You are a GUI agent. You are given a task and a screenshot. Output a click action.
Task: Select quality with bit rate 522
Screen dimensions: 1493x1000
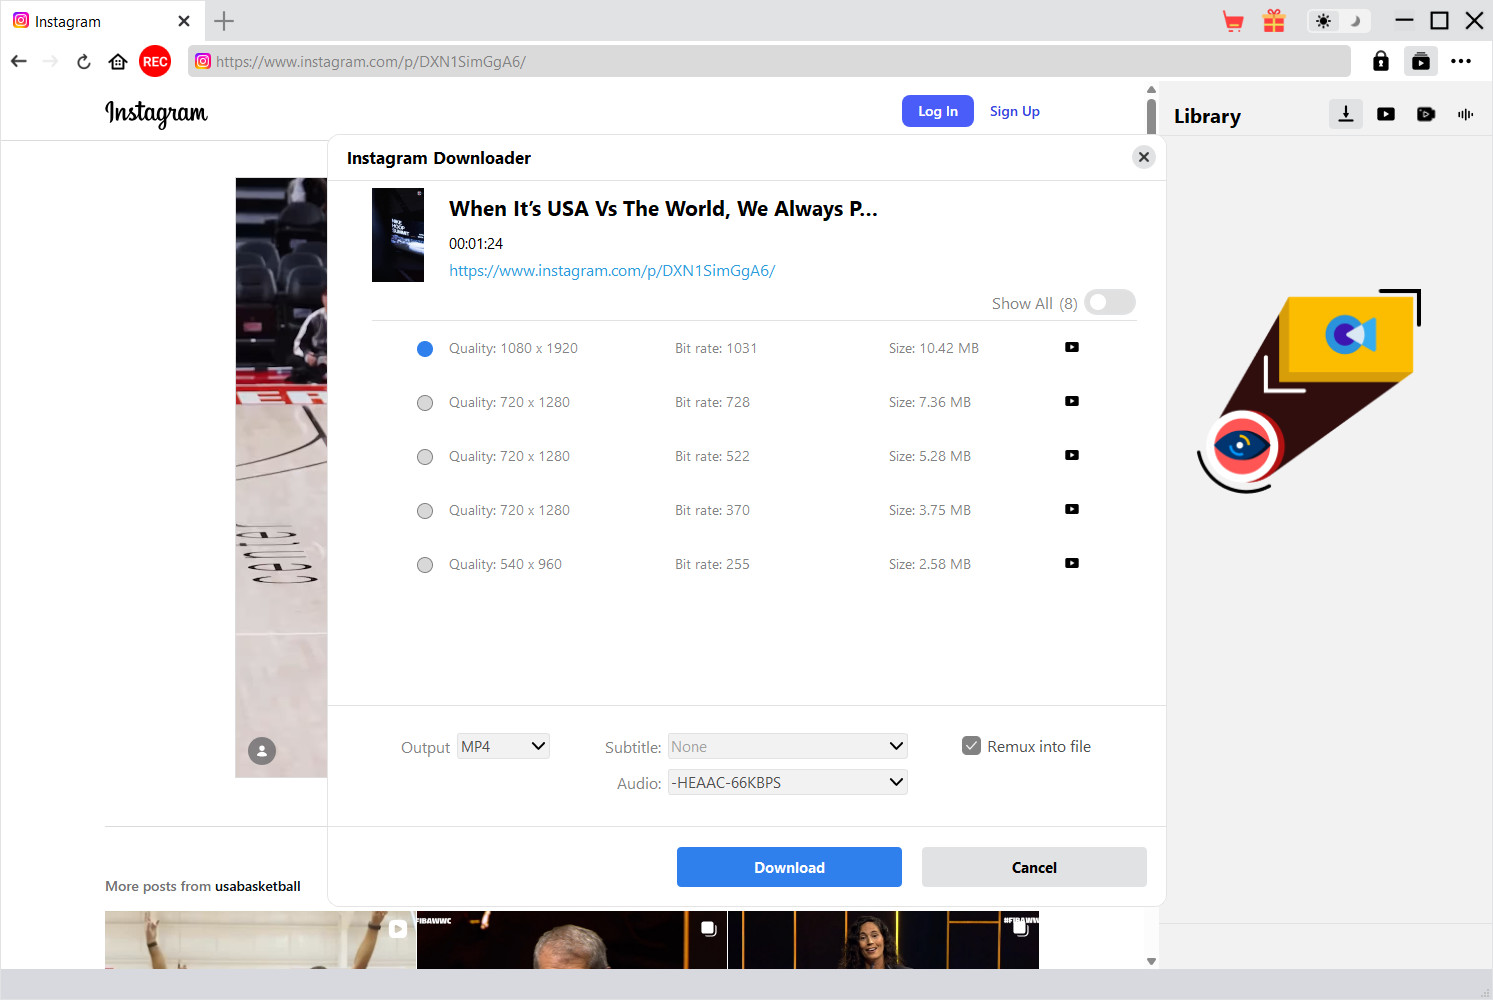point(425,457)
